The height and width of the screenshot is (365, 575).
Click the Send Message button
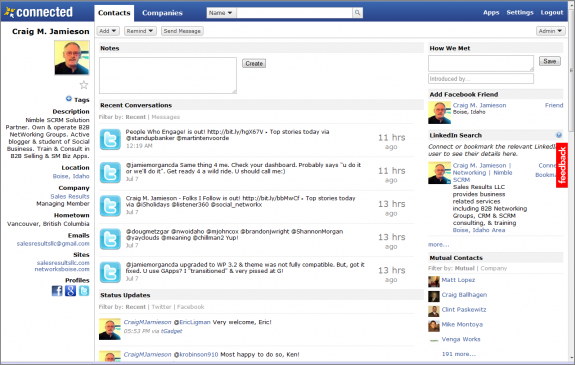click(182, 31)
